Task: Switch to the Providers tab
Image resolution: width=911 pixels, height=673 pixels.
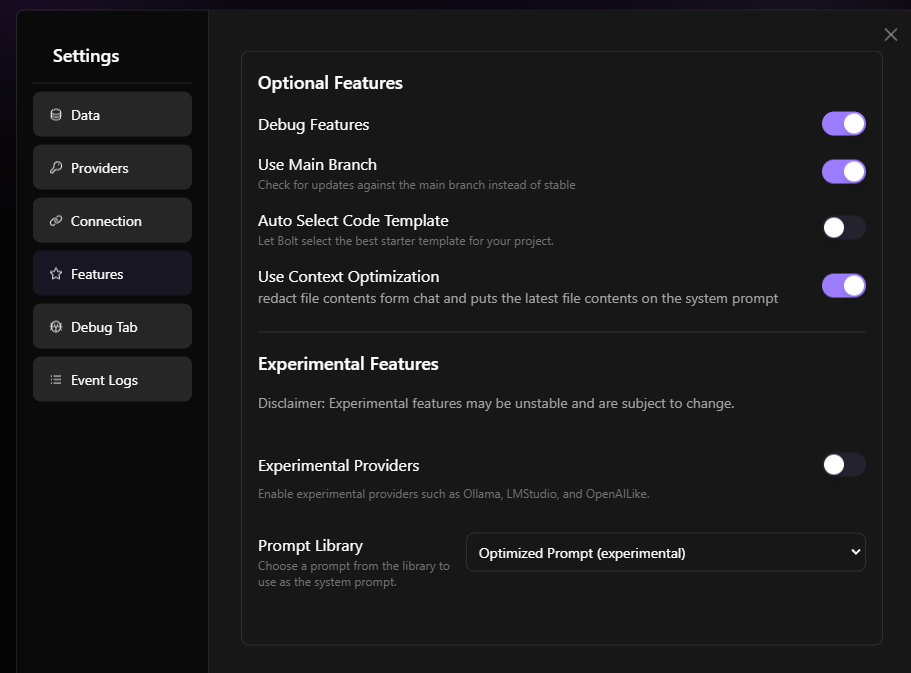Action: (112, 167)
